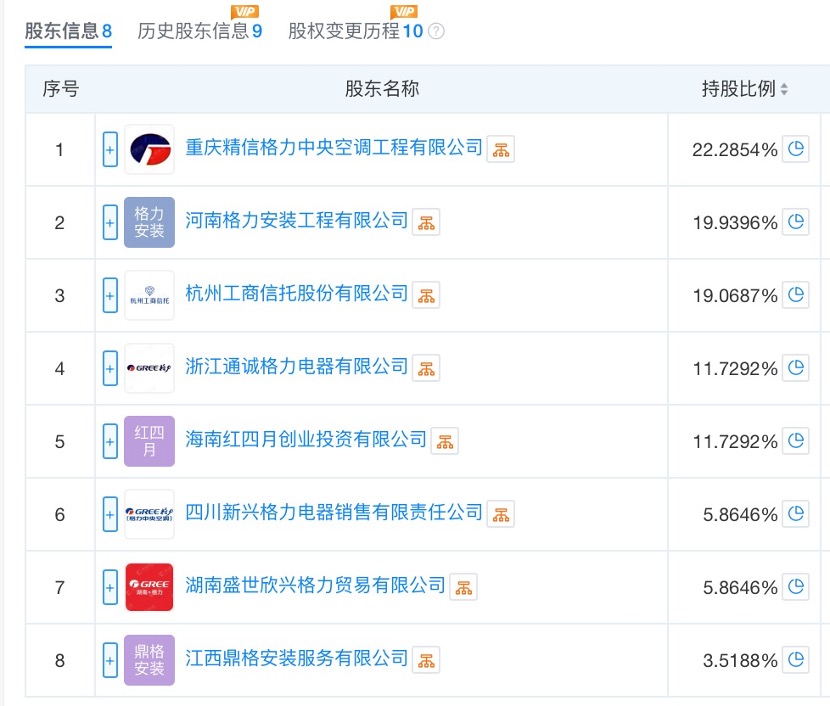Click the 杭州工商信托 logo thumbnail

pos(149,295)
